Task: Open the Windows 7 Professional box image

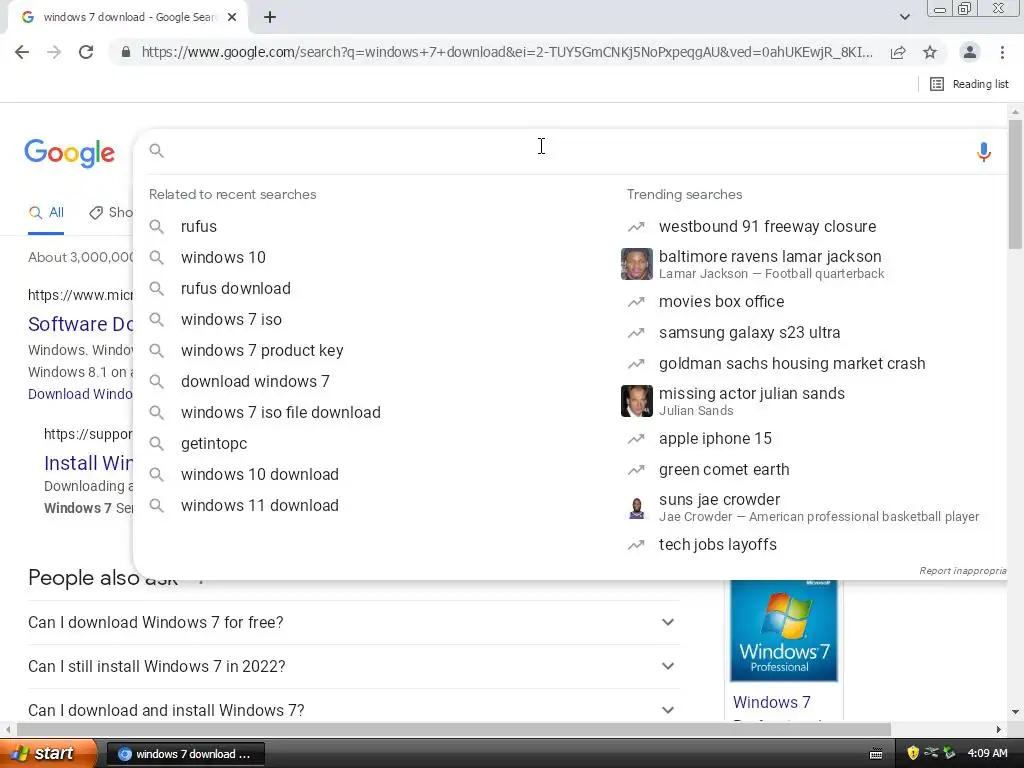Action: click(x=784, y=631)
